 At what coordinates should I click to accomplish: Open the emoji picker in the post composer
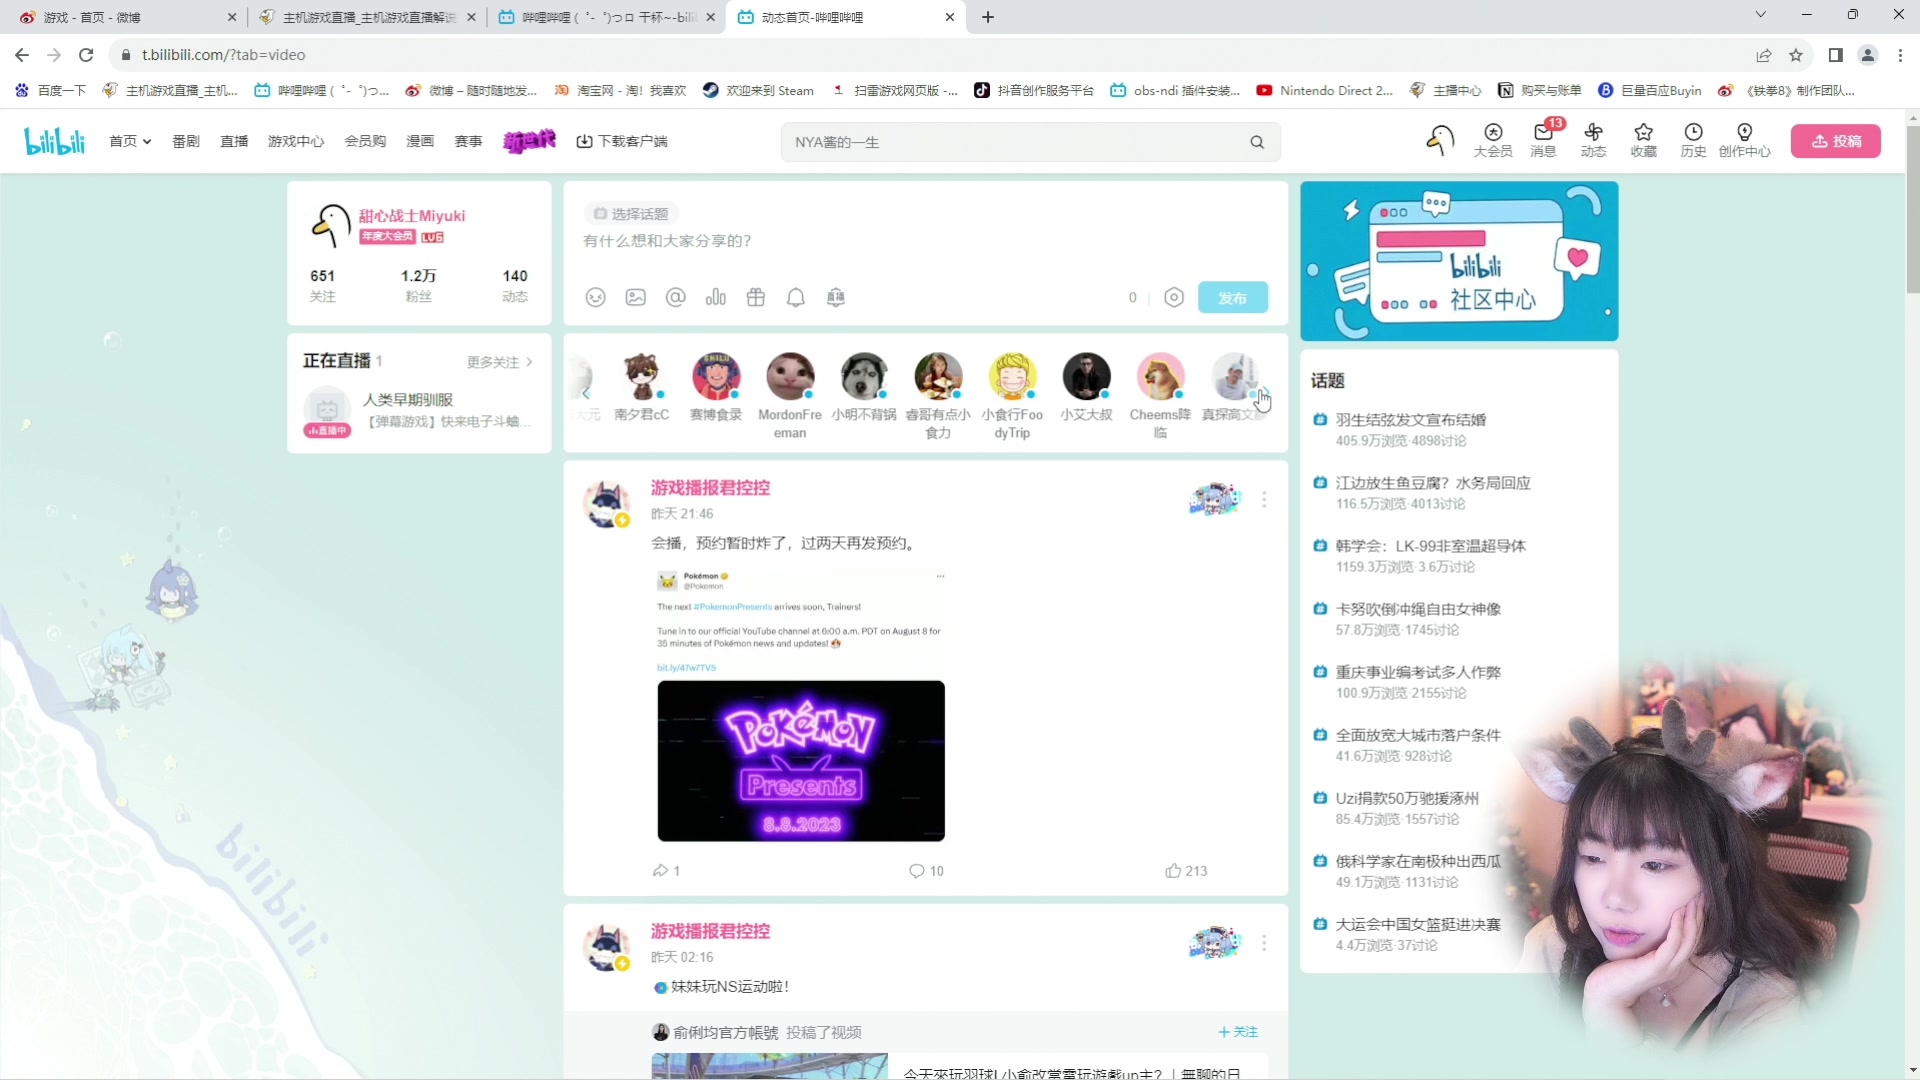[595, 297]
